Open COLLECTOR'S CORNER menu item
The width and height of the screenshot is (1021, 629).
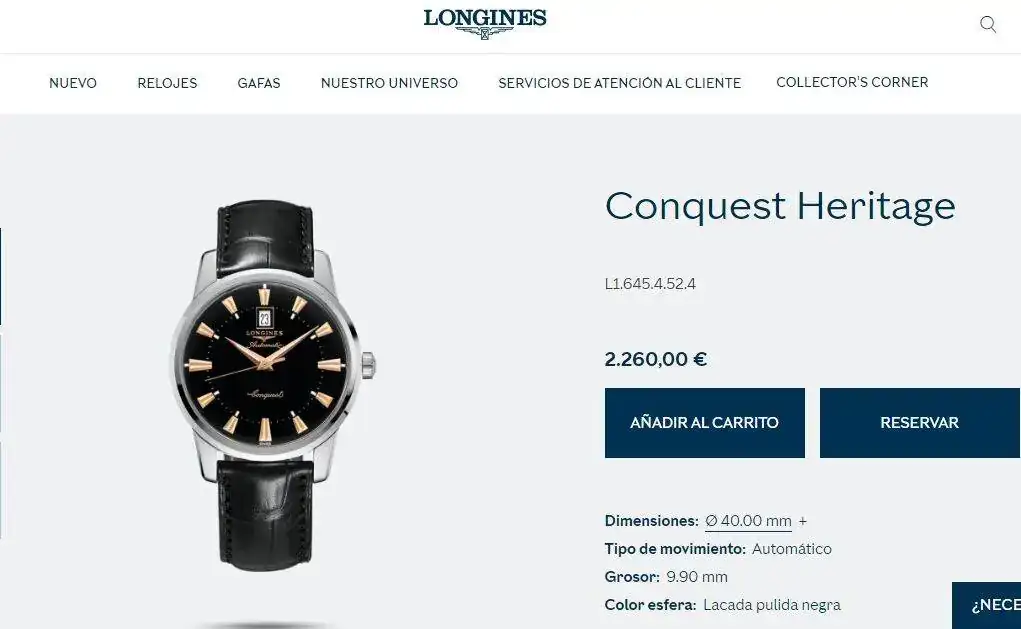point(852,82)
